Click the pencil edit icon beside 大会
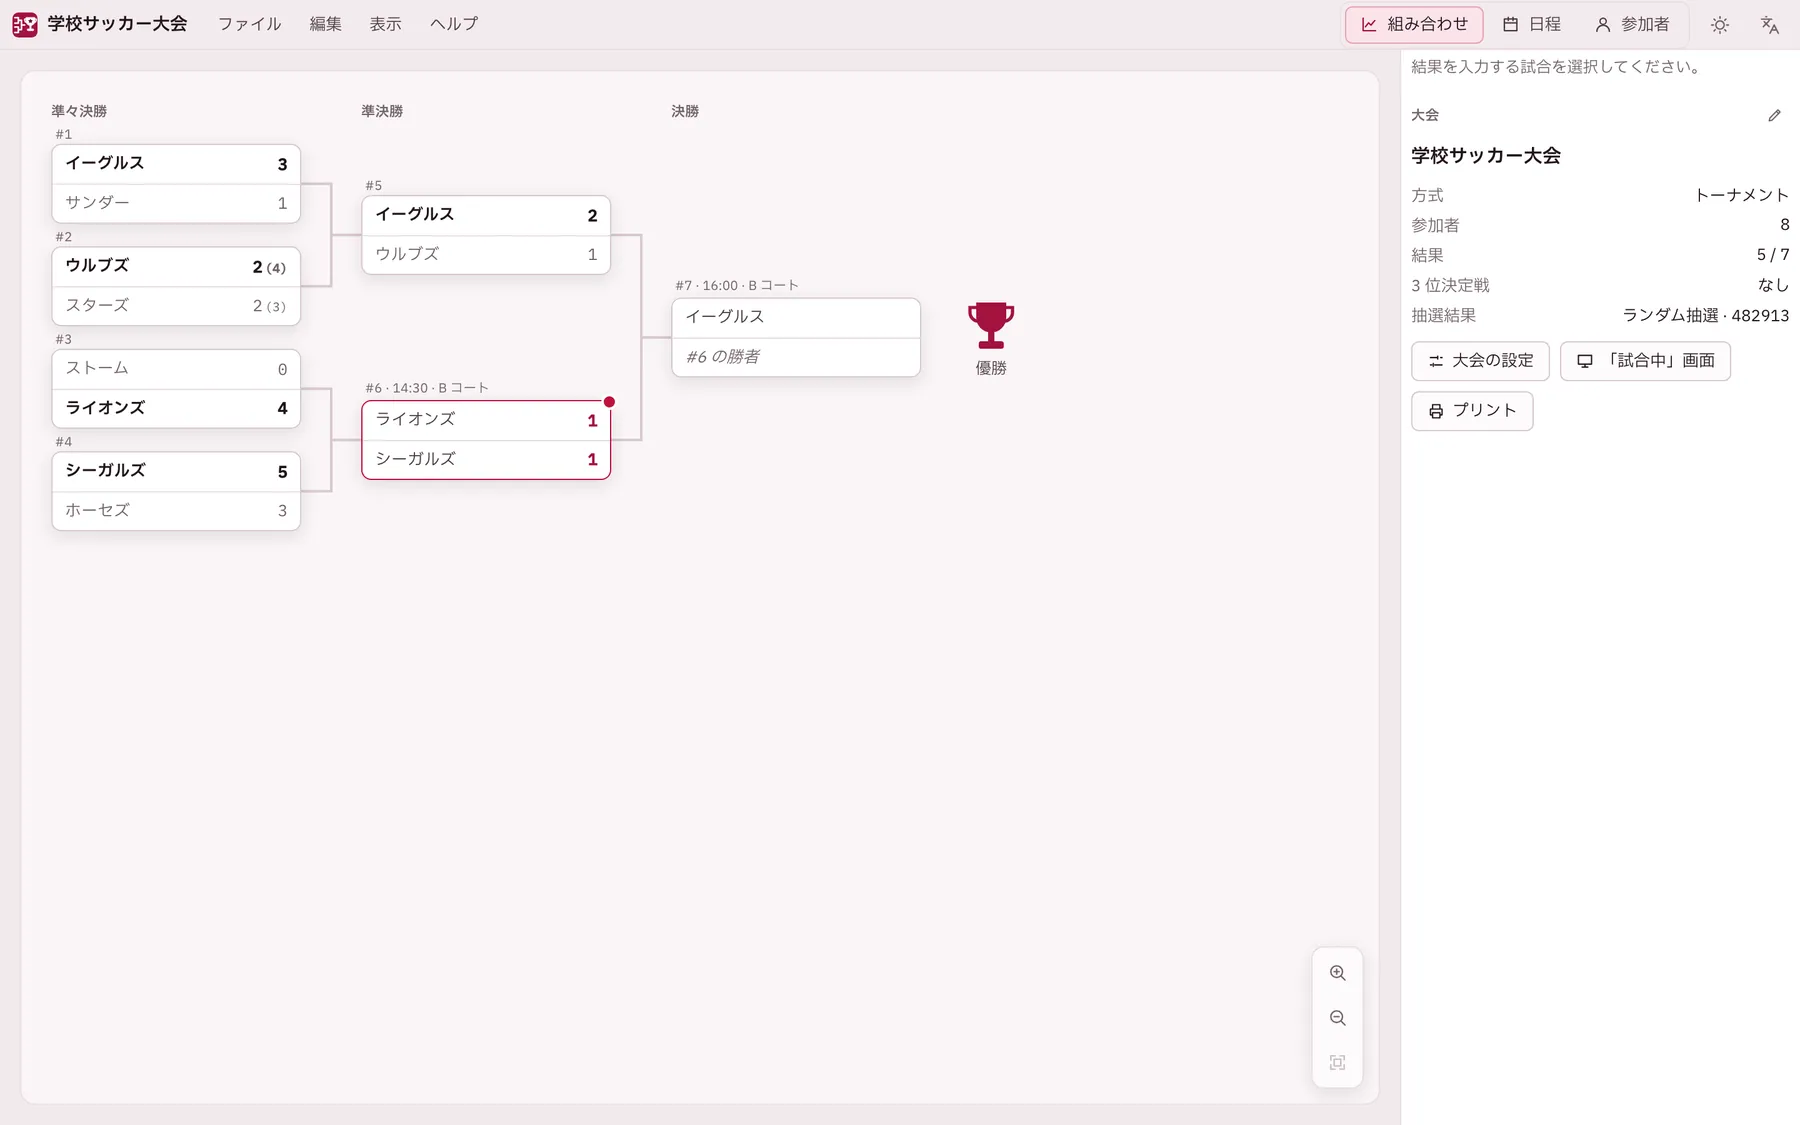1800x1125 pixels. pos(1775,116)
